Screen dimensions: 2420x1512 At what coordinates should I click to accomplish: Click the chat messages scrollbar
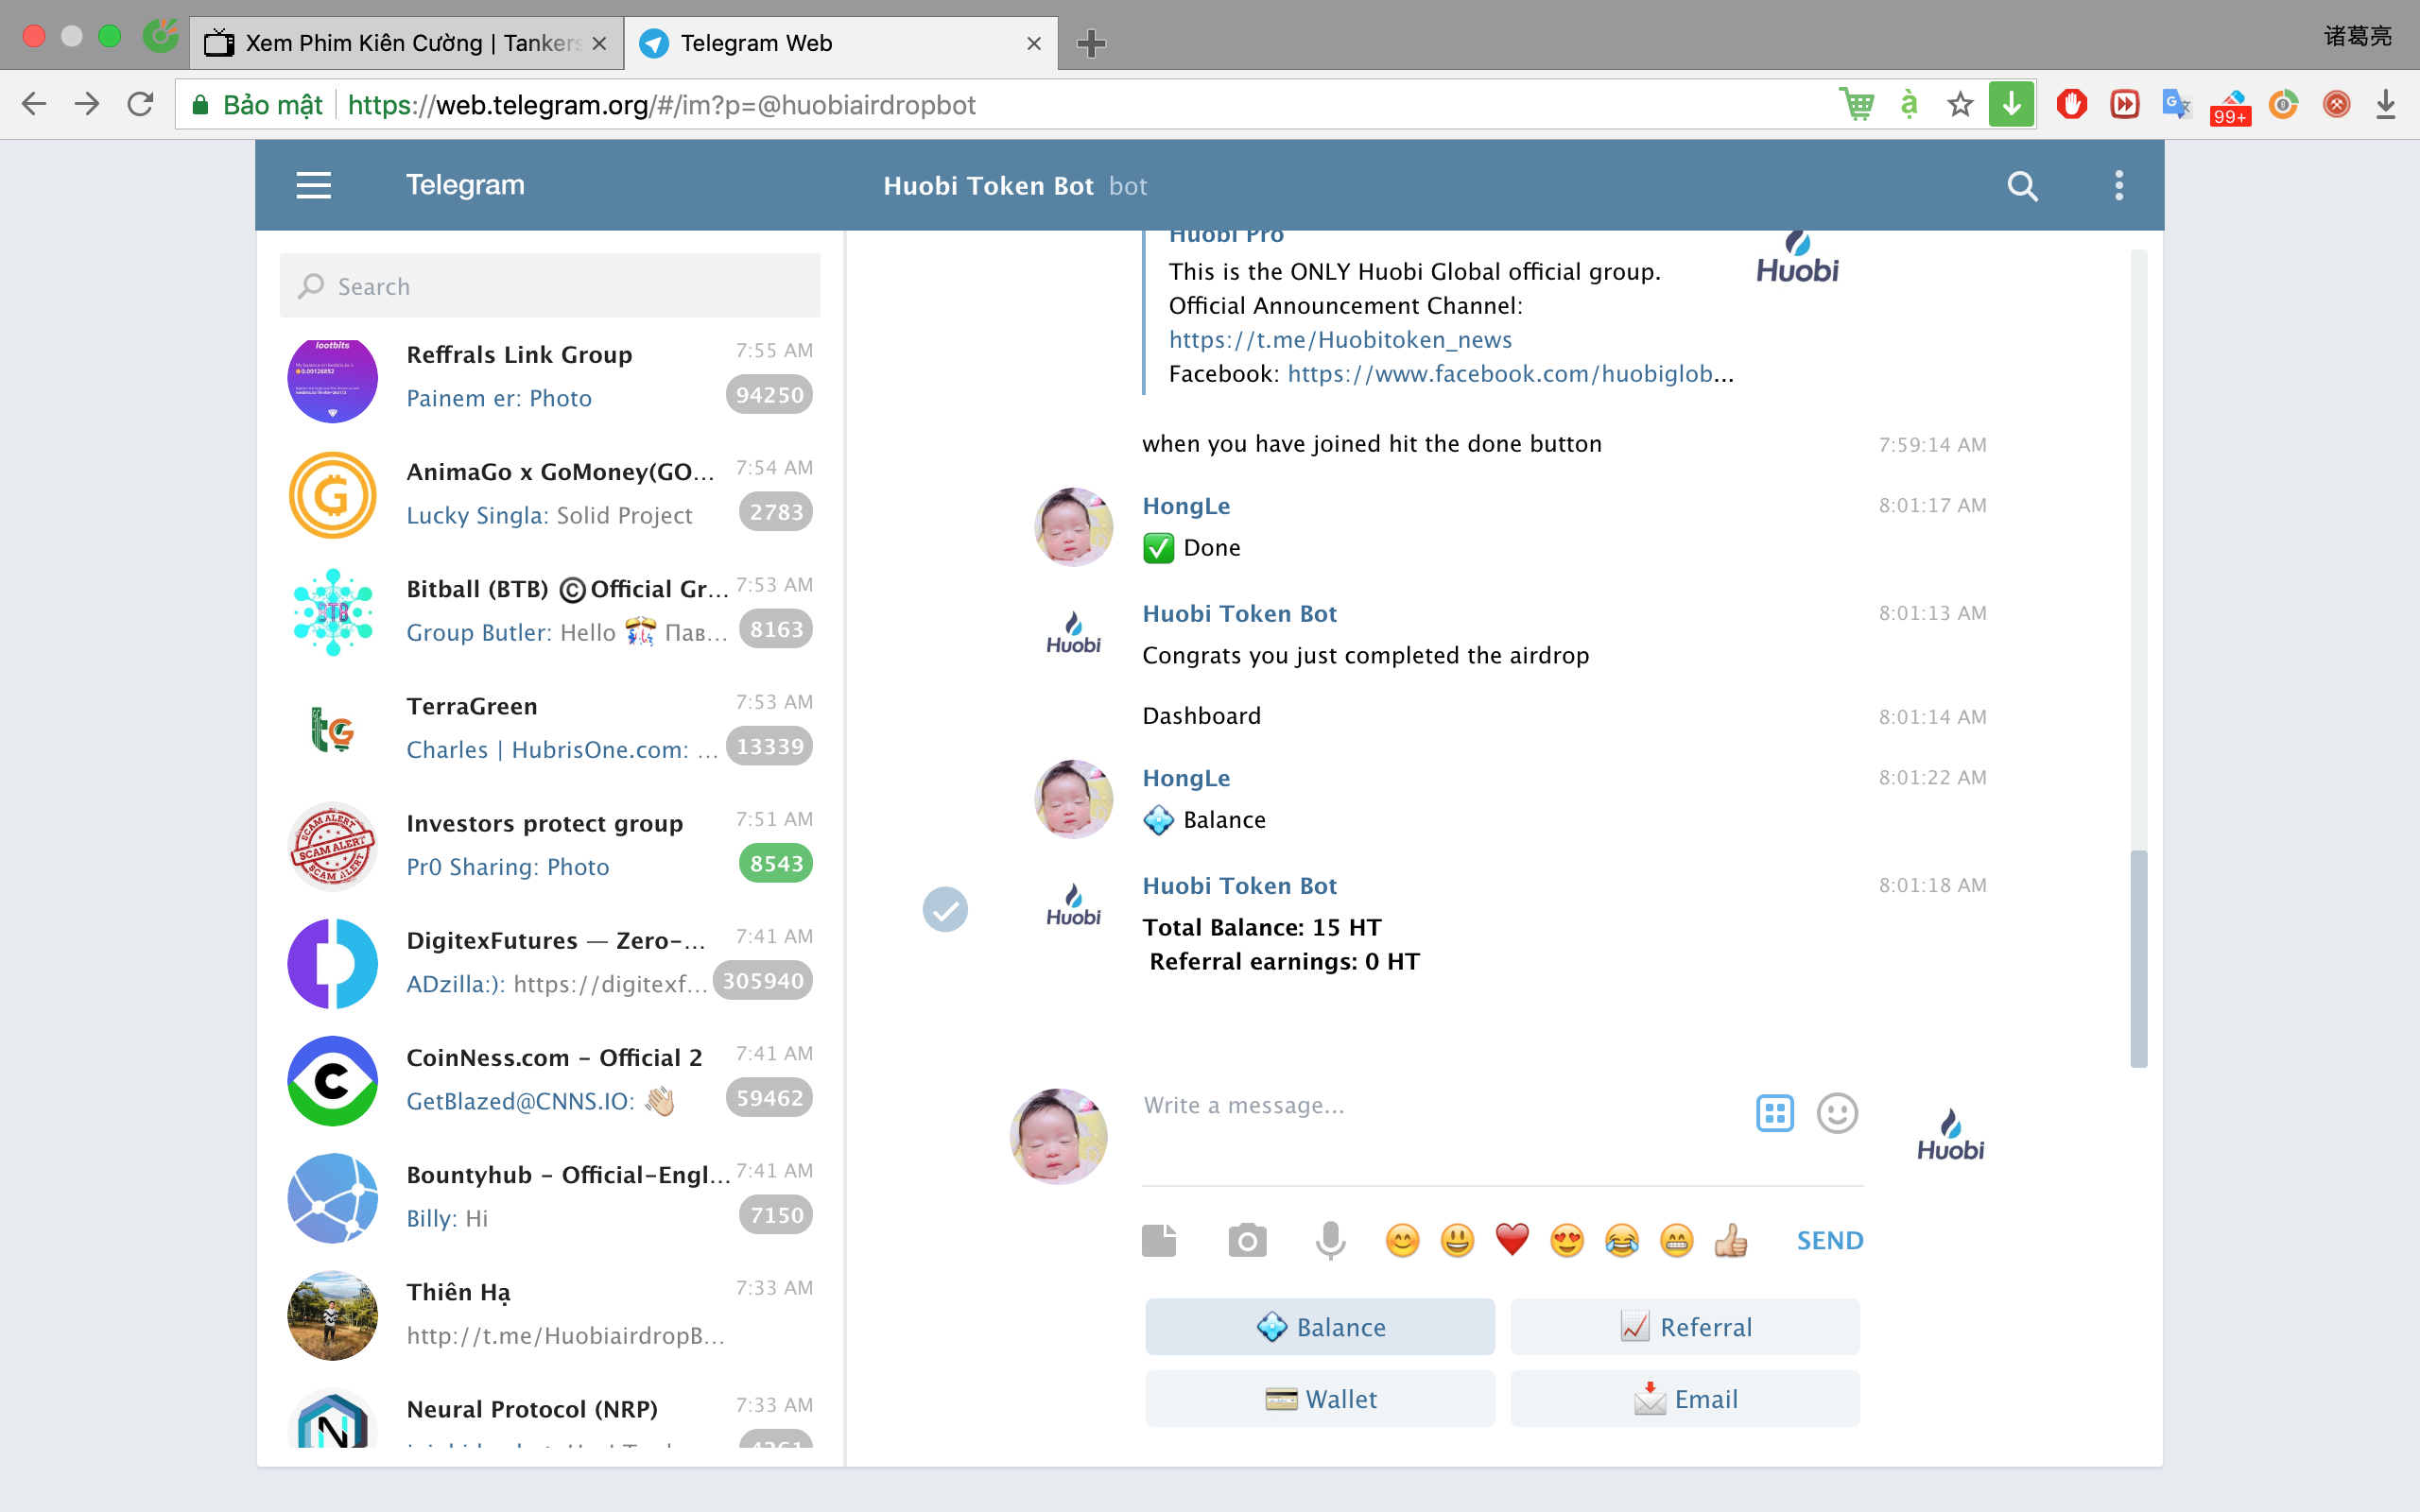[x=2138, y=957]
